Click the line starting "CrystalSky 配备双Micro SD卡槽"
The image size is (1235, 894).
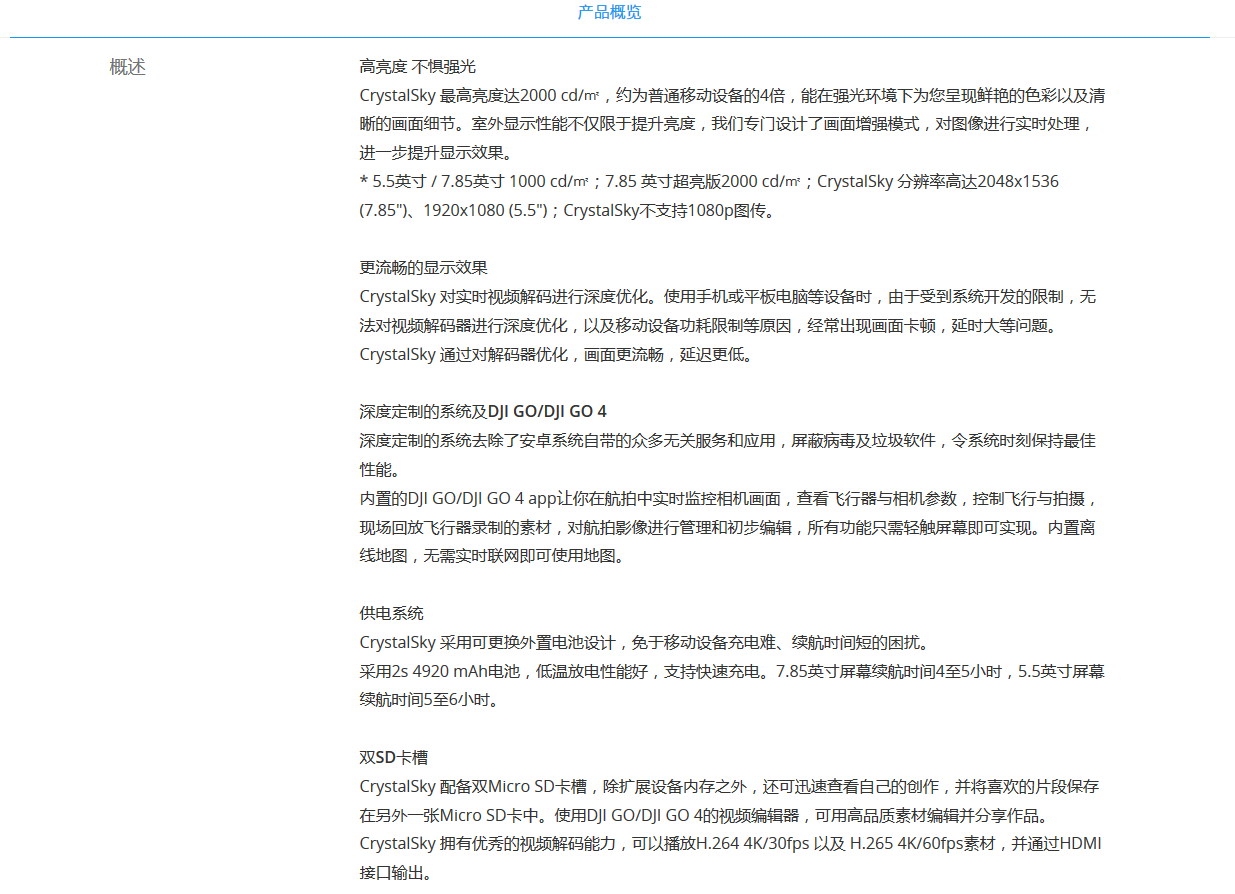(729, 786)
